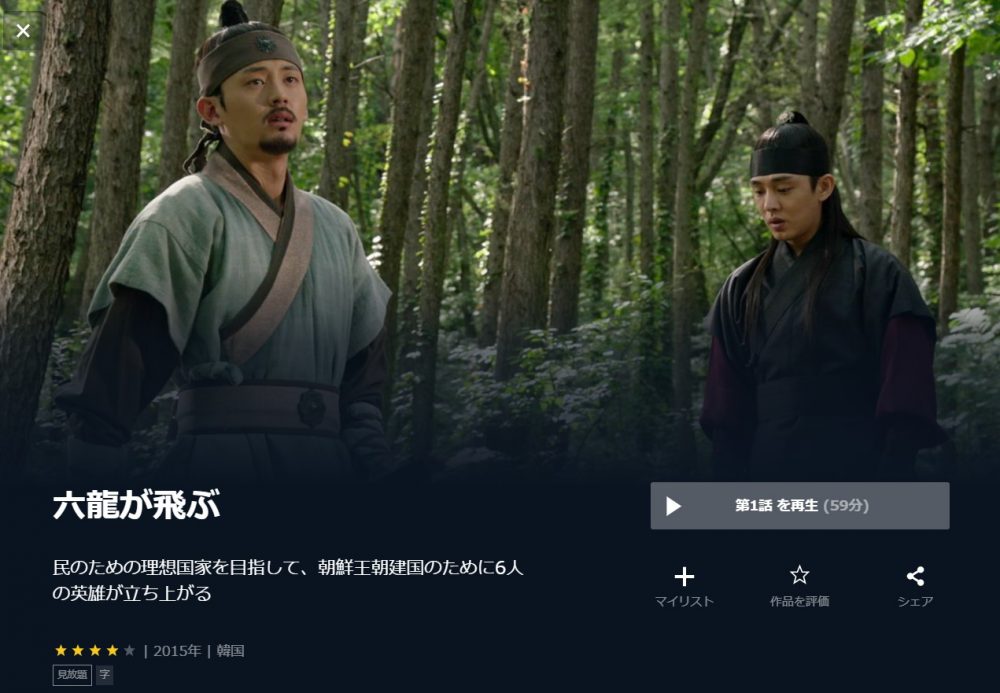Click the 韓国 country label
The width and height of the screenshot is (1000, 693).
coord(230,651)
